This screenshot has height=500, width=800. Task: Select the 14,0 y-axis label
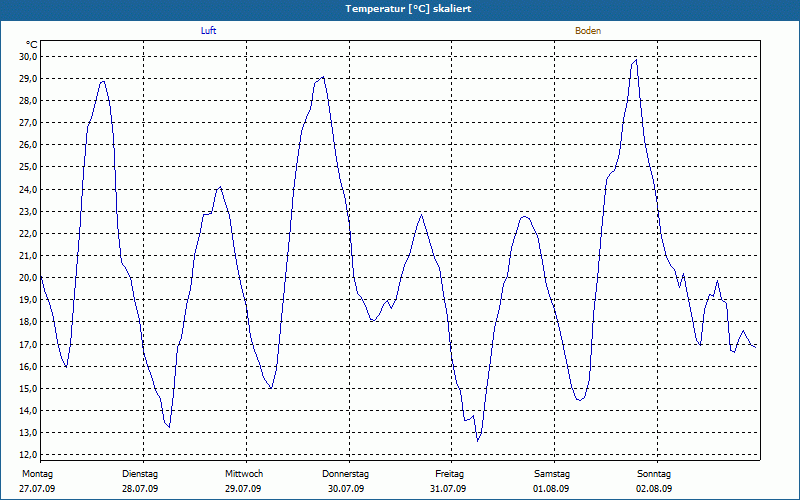point(28,411)
